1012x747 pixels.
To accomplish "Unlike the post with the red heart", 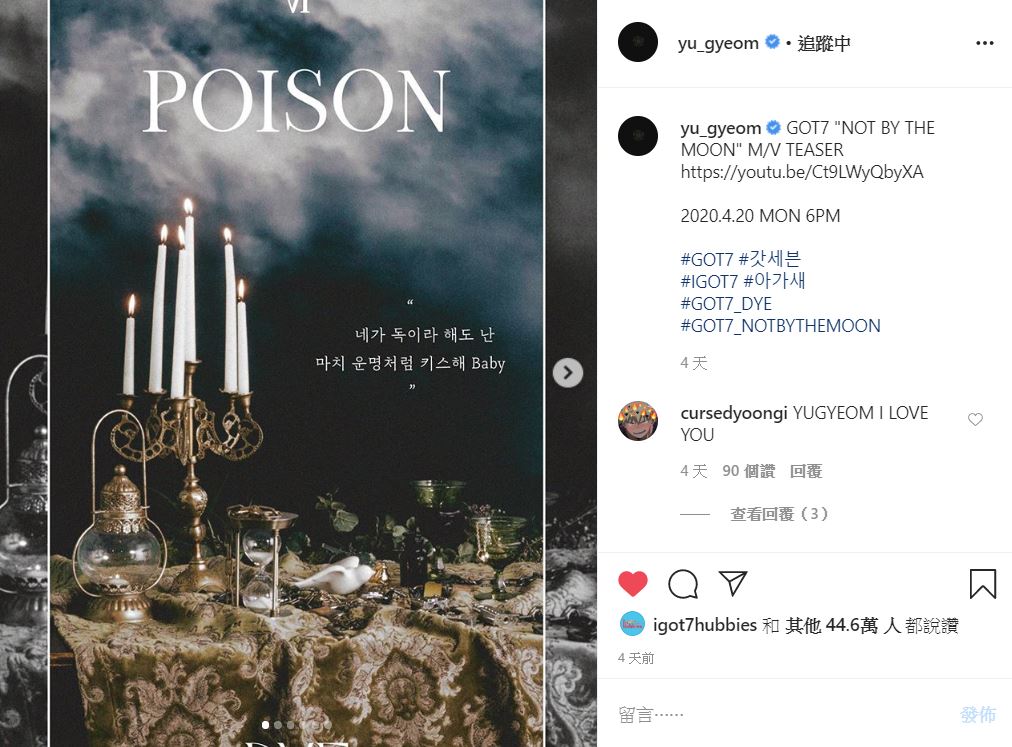I will tap(632, 584).
